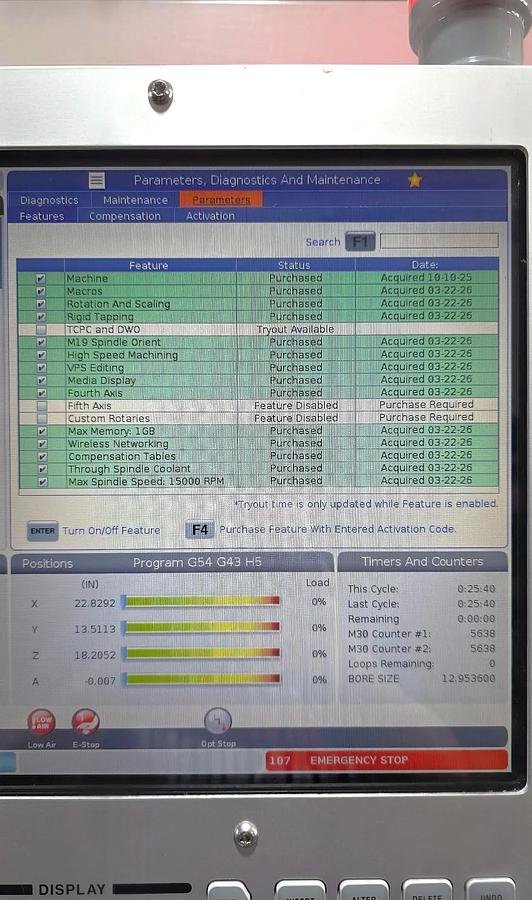Toggle the Machine feature checkbox

[41, 278]
